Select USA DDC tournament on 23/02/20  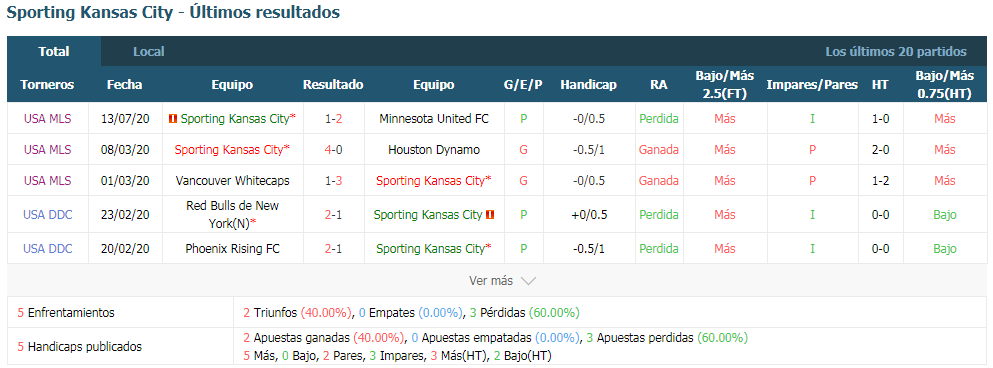coord(47,215)
